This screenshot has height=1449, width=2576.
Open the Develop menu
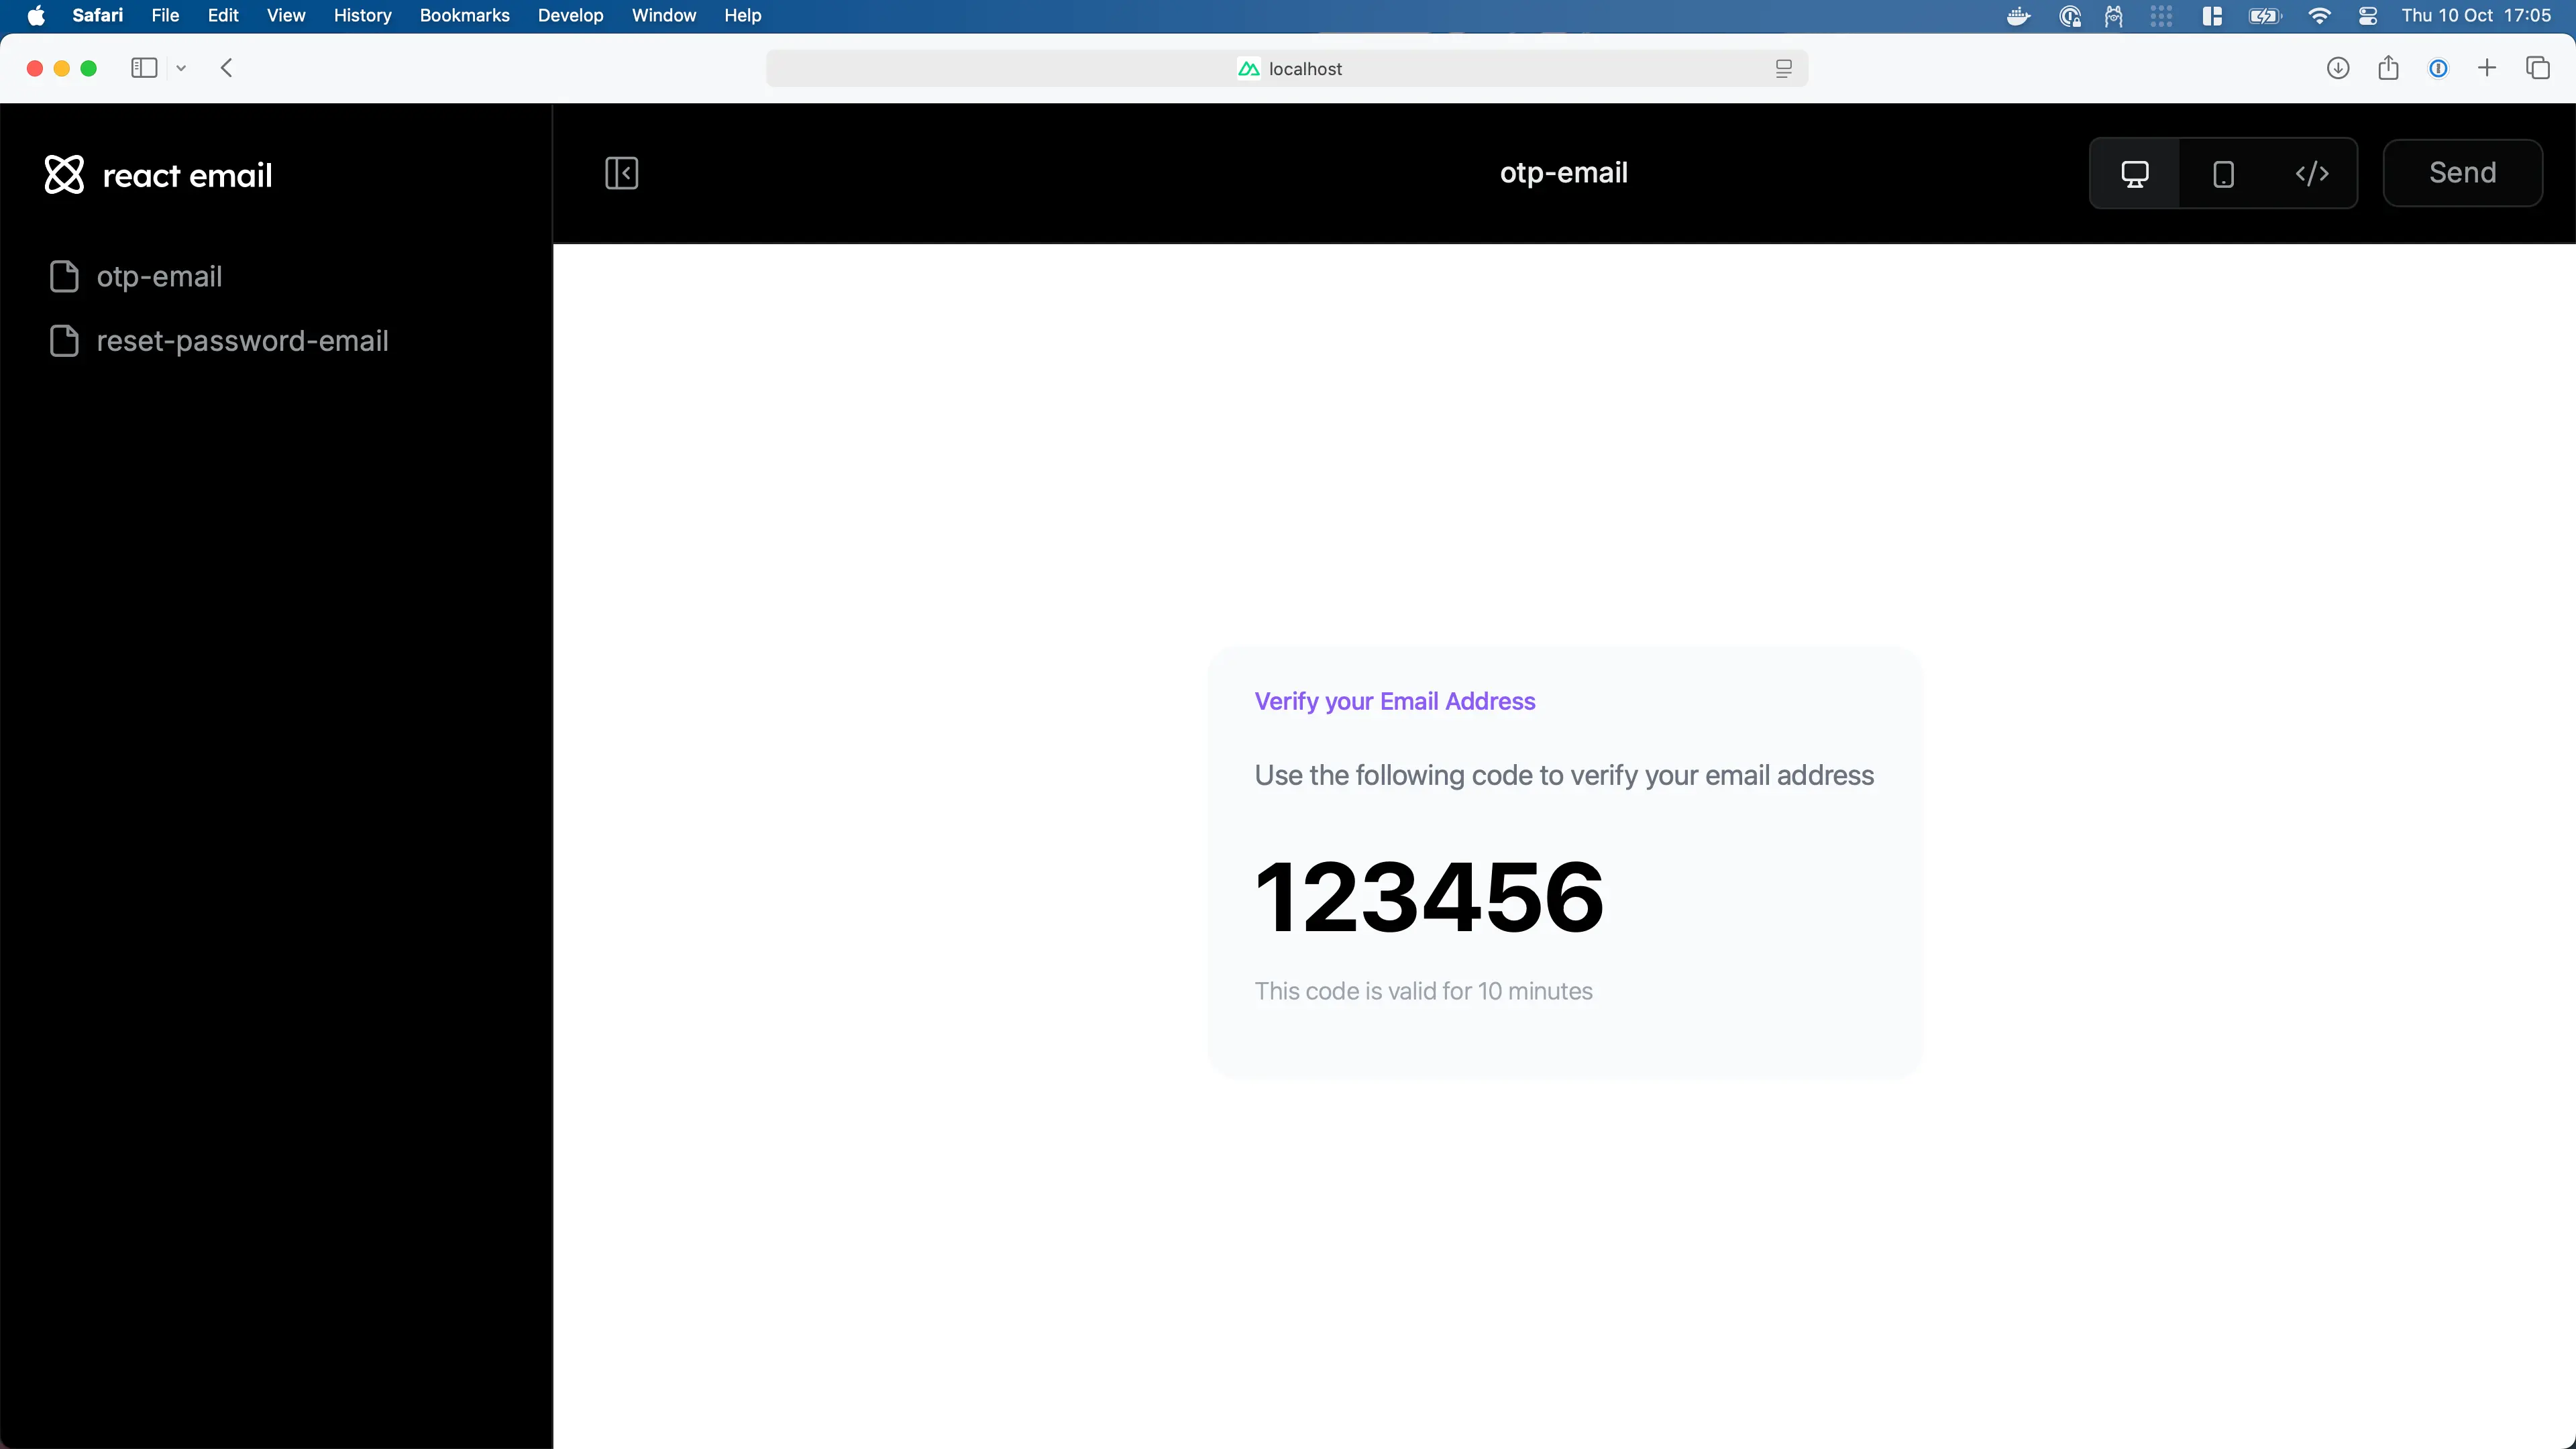tap(570, 16)
